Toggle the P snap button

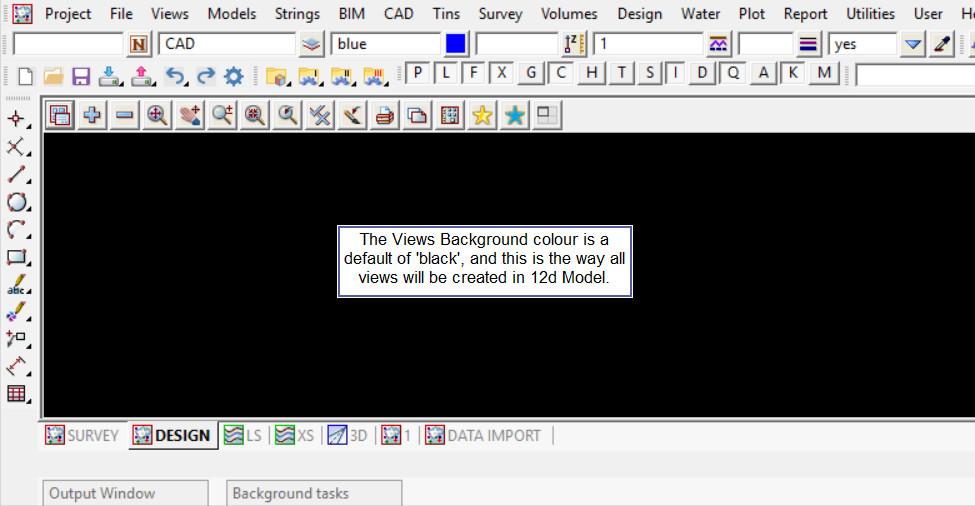pos(417,73)
